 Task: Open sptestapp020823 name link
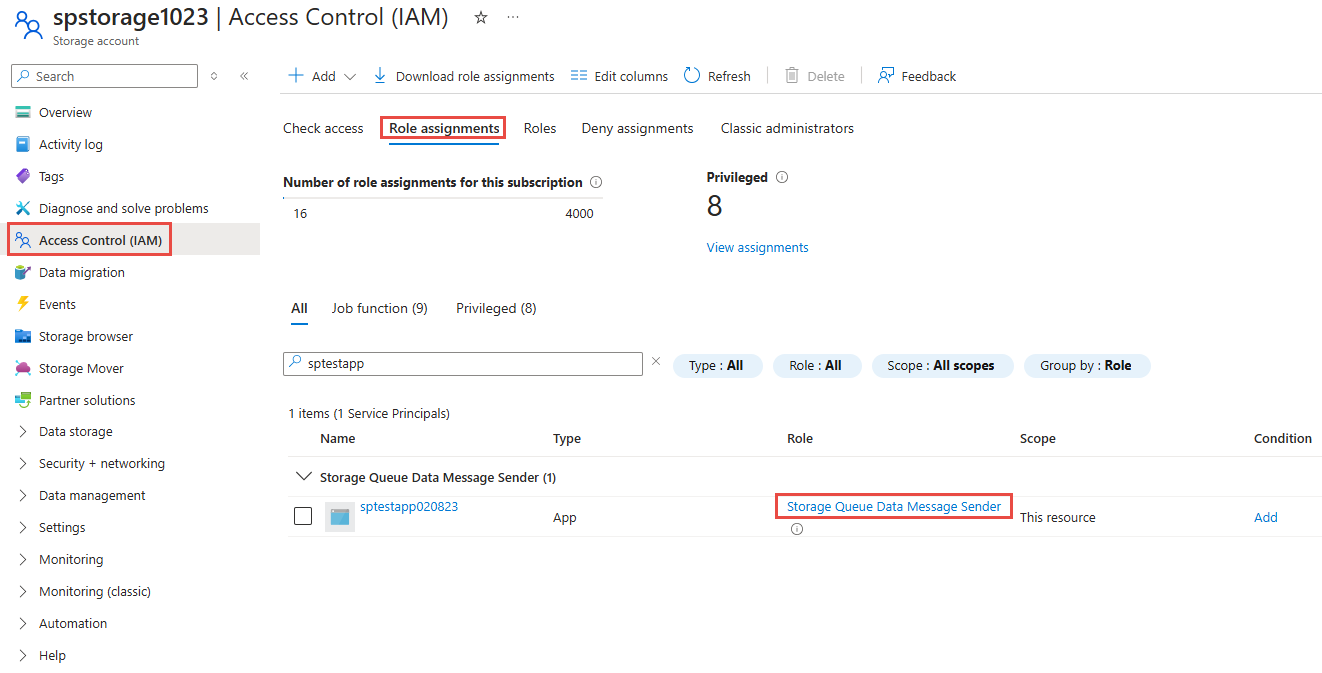409,506
